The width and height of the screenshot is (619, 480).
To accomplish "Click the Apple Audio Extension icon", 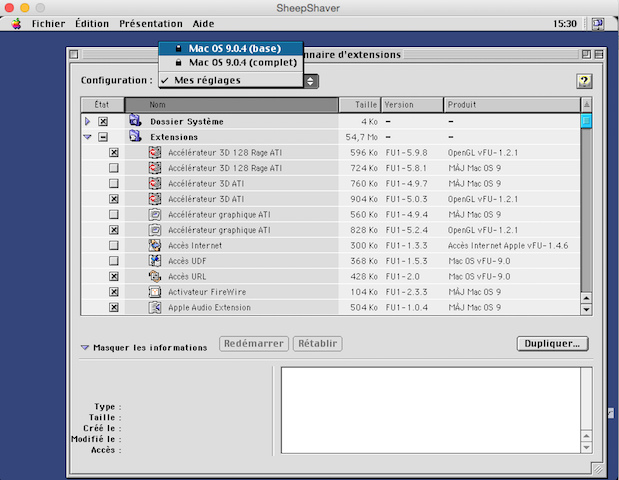I will tap(155, 307).
